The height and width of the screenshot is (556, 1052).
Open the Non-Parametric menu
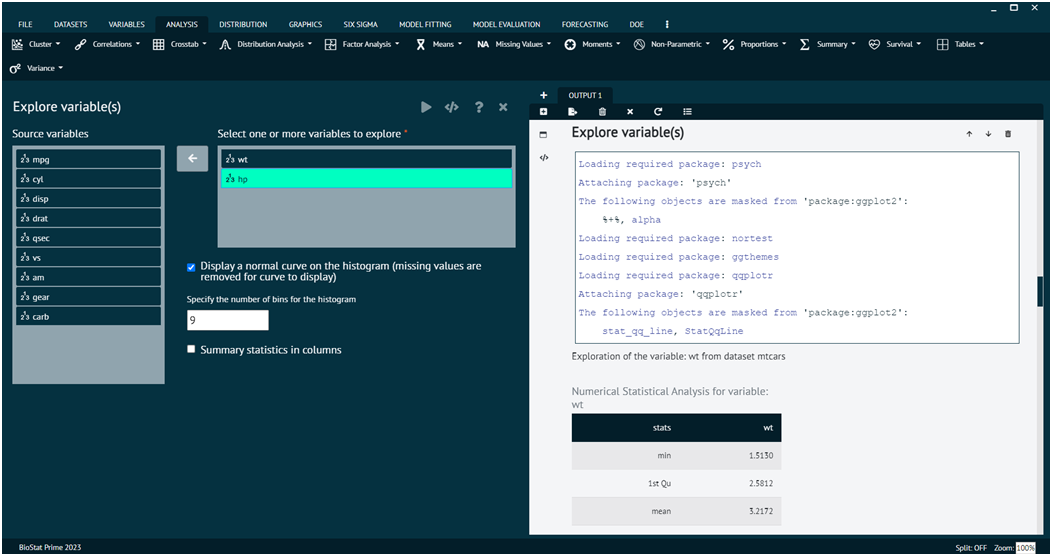[x=672, y=44]
